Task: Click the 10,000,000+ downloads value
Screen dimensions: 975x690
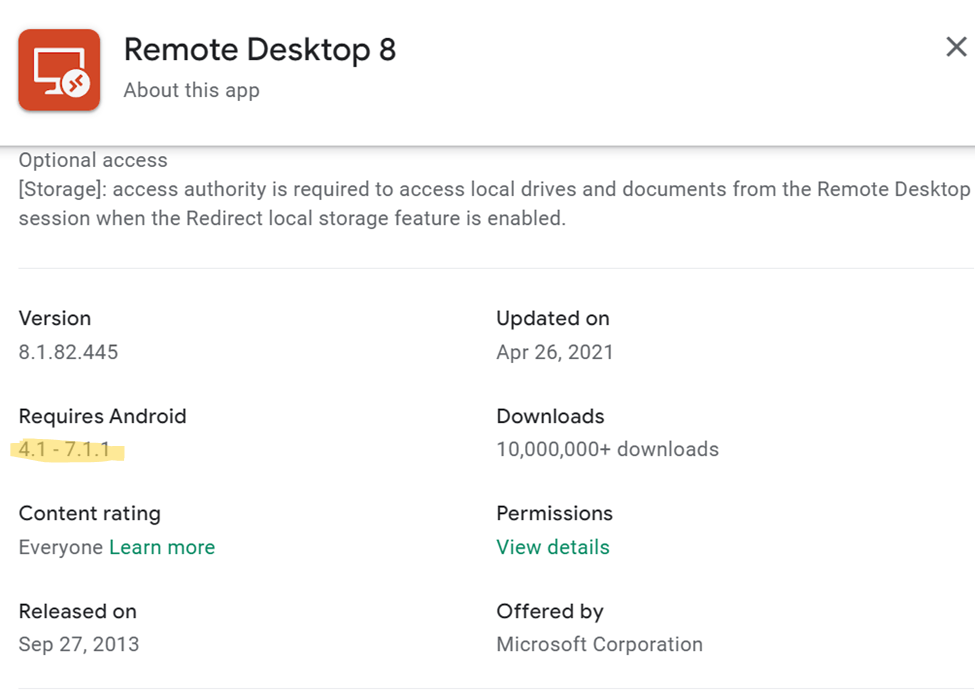Action: [x=608, y=449]
